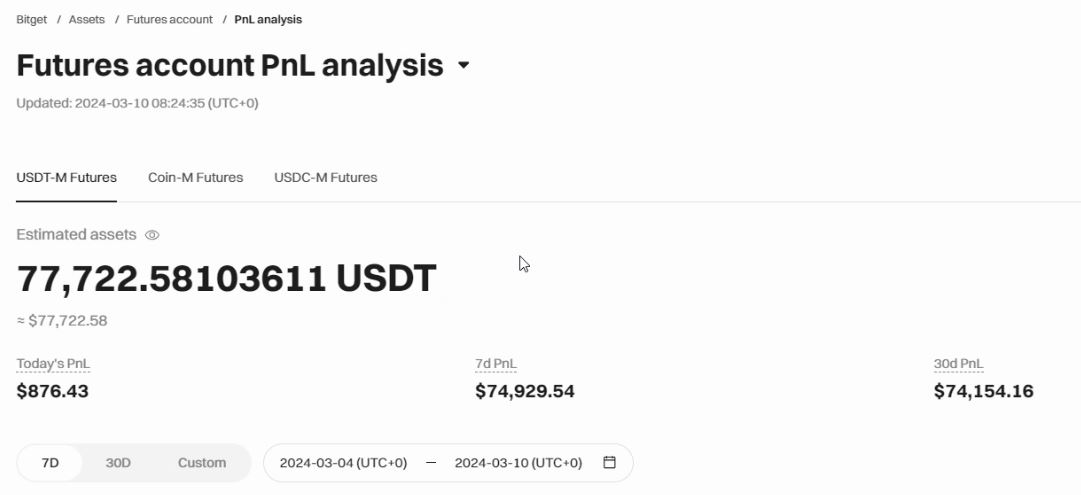This screenshot has height=495, width=1081.
Task: Choose the Custom range option
Action: [x=202, y=463]
